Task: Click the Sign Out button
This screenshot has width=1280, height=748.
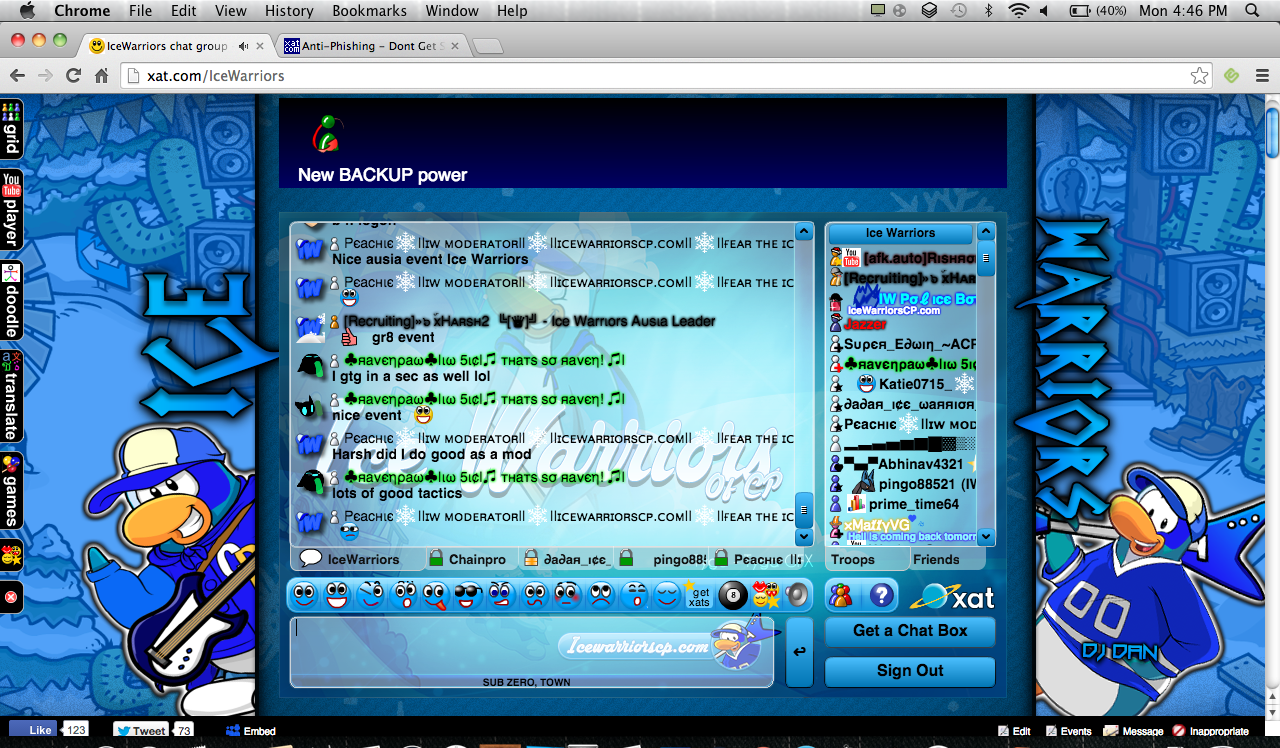Action: coord(909,671)
